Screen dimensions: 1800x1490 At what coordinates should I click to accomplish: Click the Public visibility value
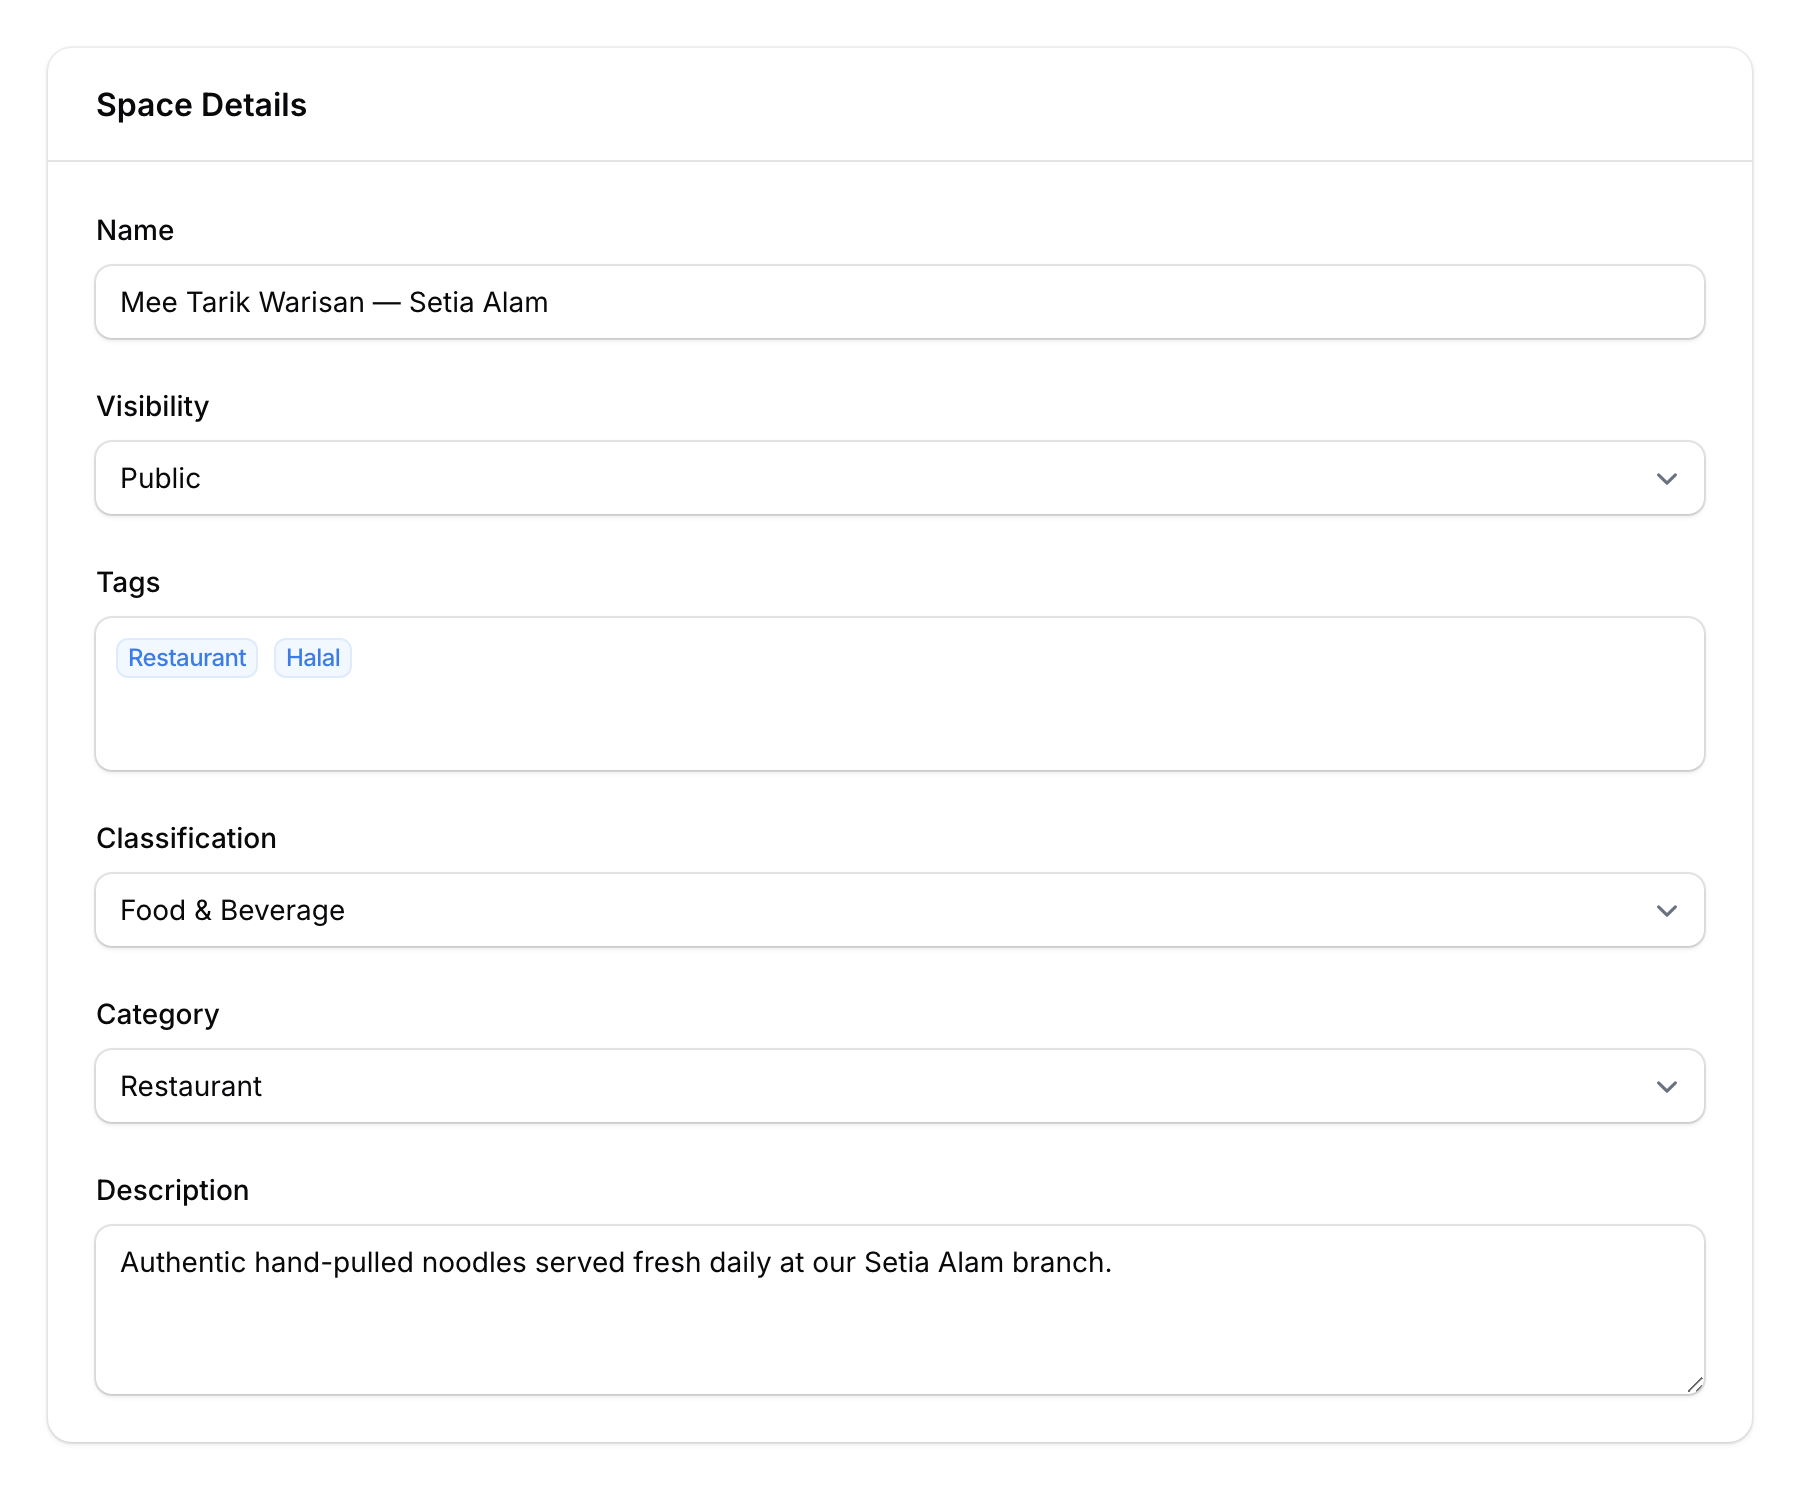coord(159,478)
